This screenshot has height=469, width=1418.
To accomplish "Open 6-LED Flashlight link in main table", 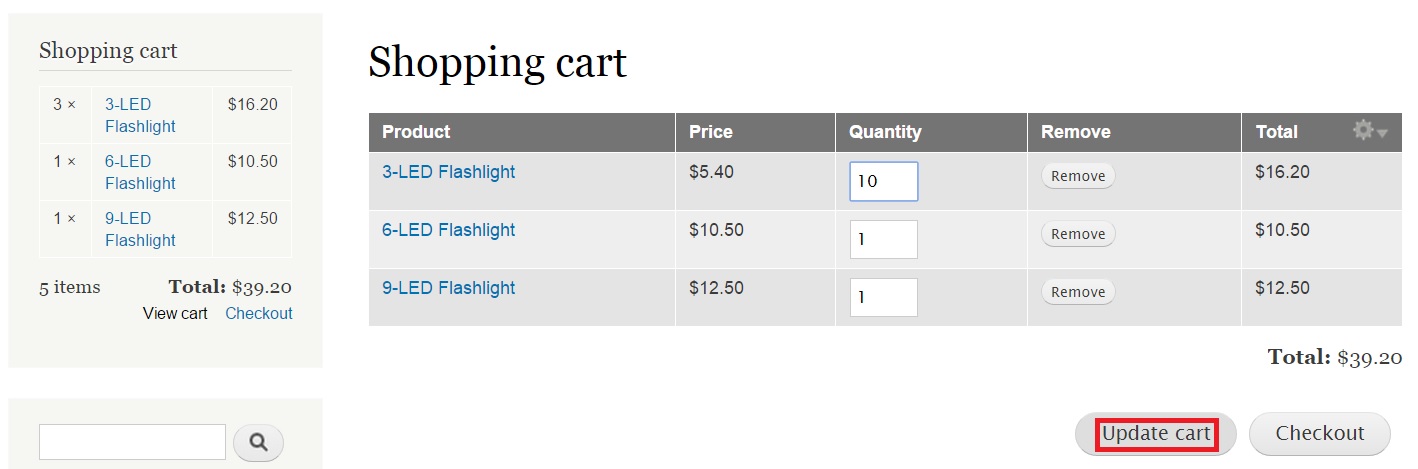I will [x=449, y=230].
